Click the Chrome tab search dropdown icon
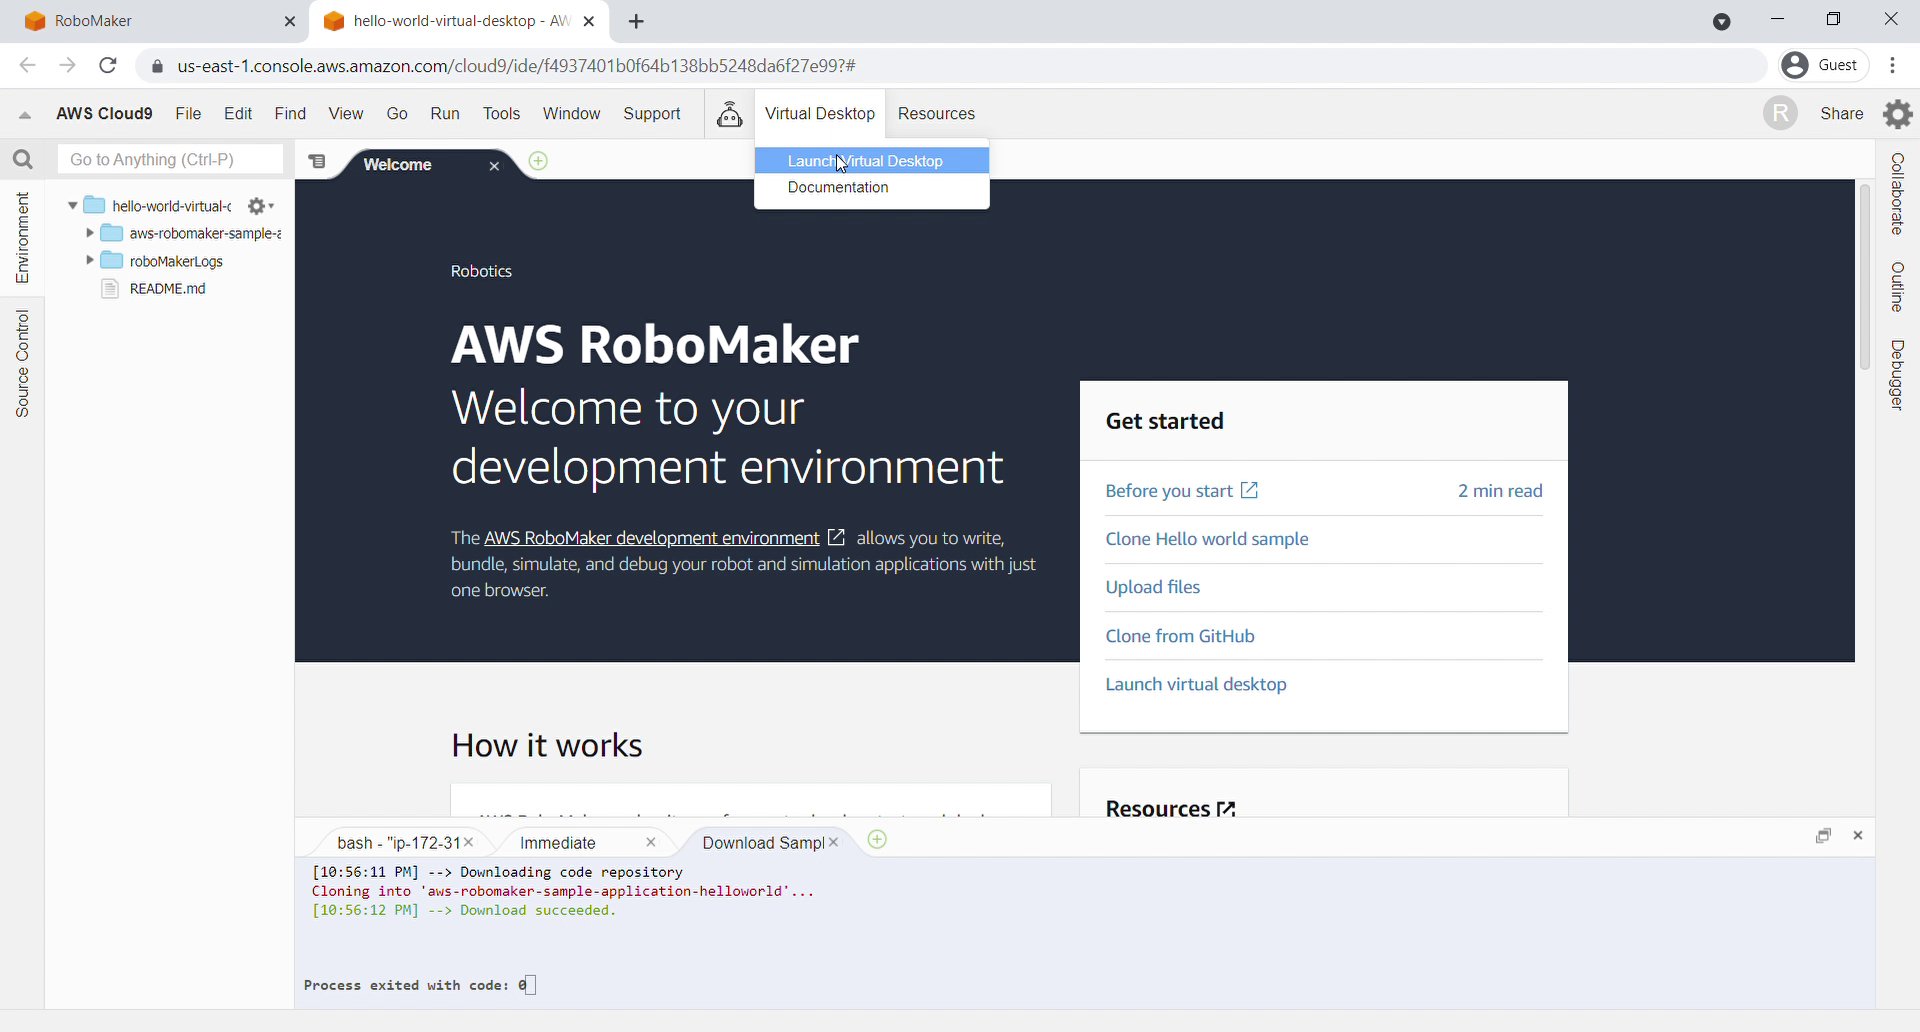 [x=1721, y=22]
